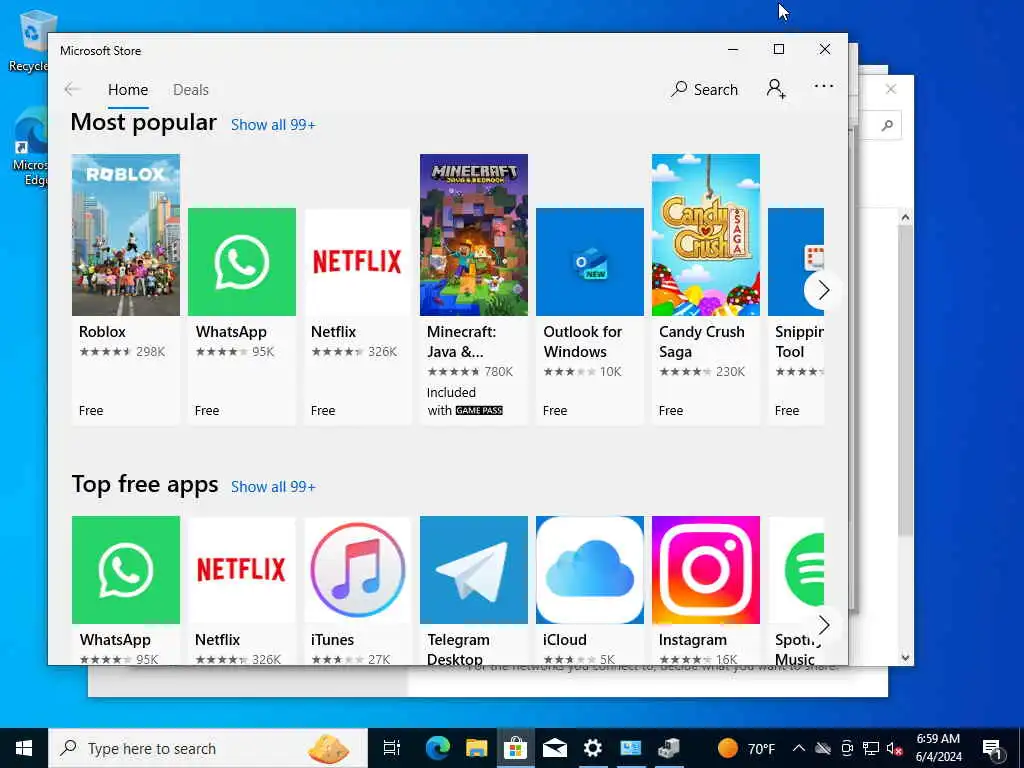This screenshot has width=1024, height=768.
Task: Click the Microsoft Store taskbar icon
Action: 515,748
